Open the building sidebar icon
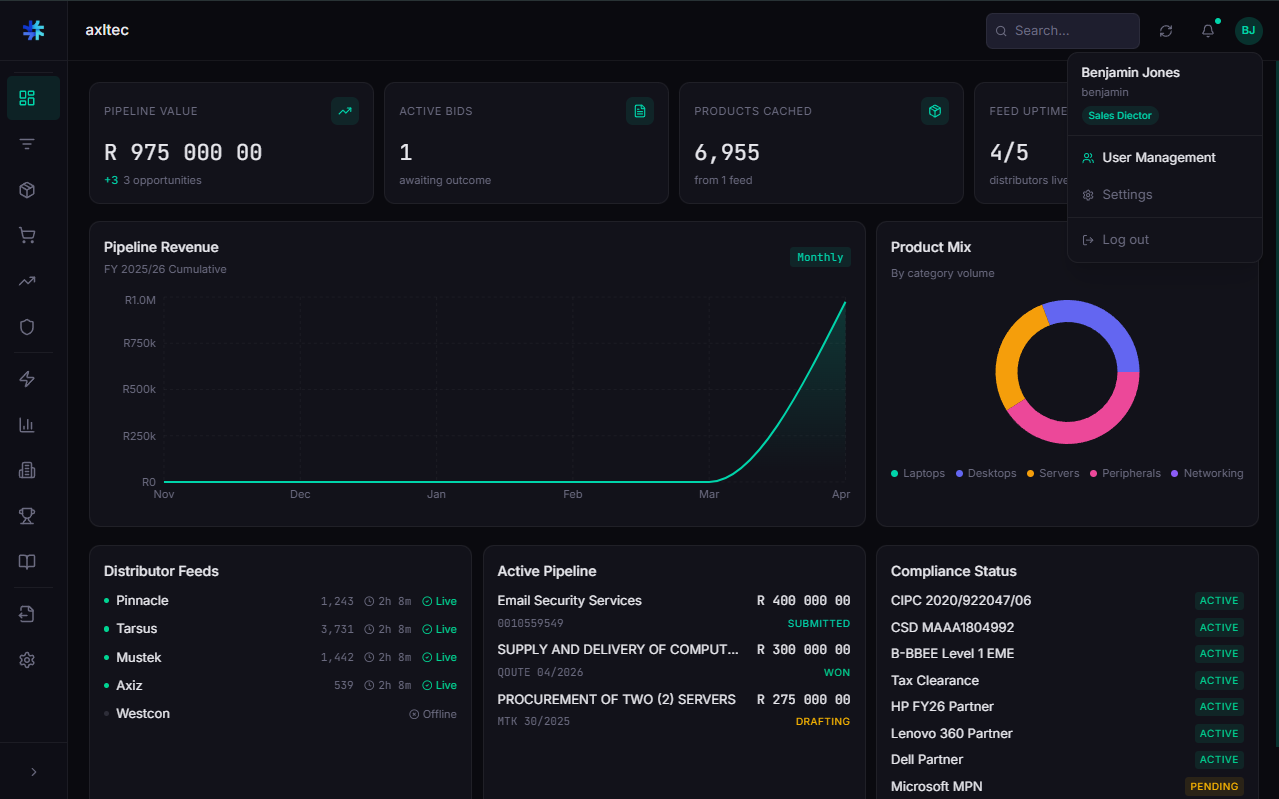 click(x=27, y=470)
